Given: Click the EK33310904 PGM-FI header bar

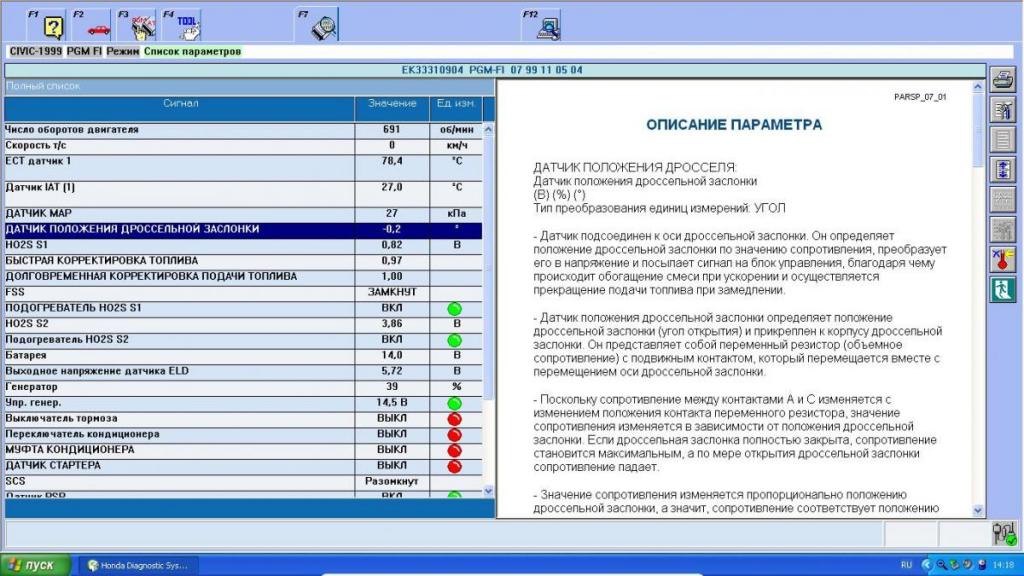Looking at the screenshot, I should click(x=494, y=70).
